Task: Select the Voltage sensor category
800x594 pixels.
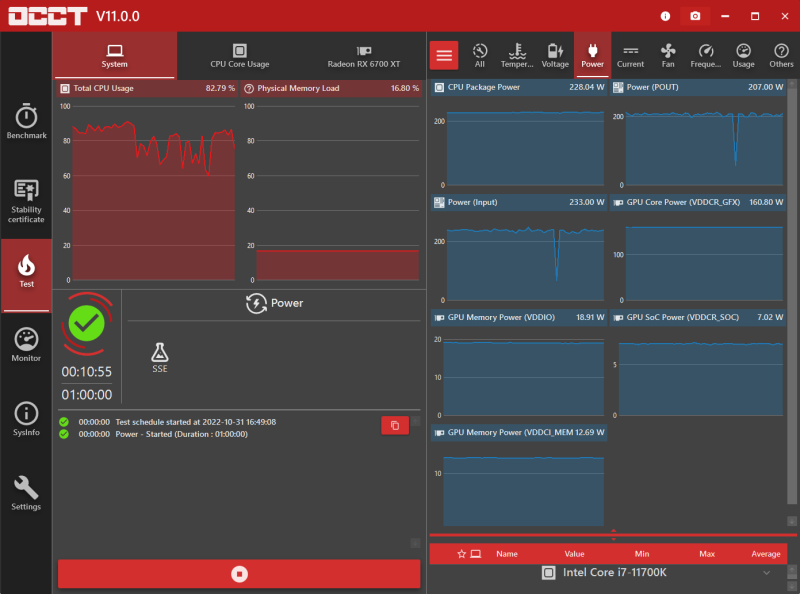Action: pos(555,55)
